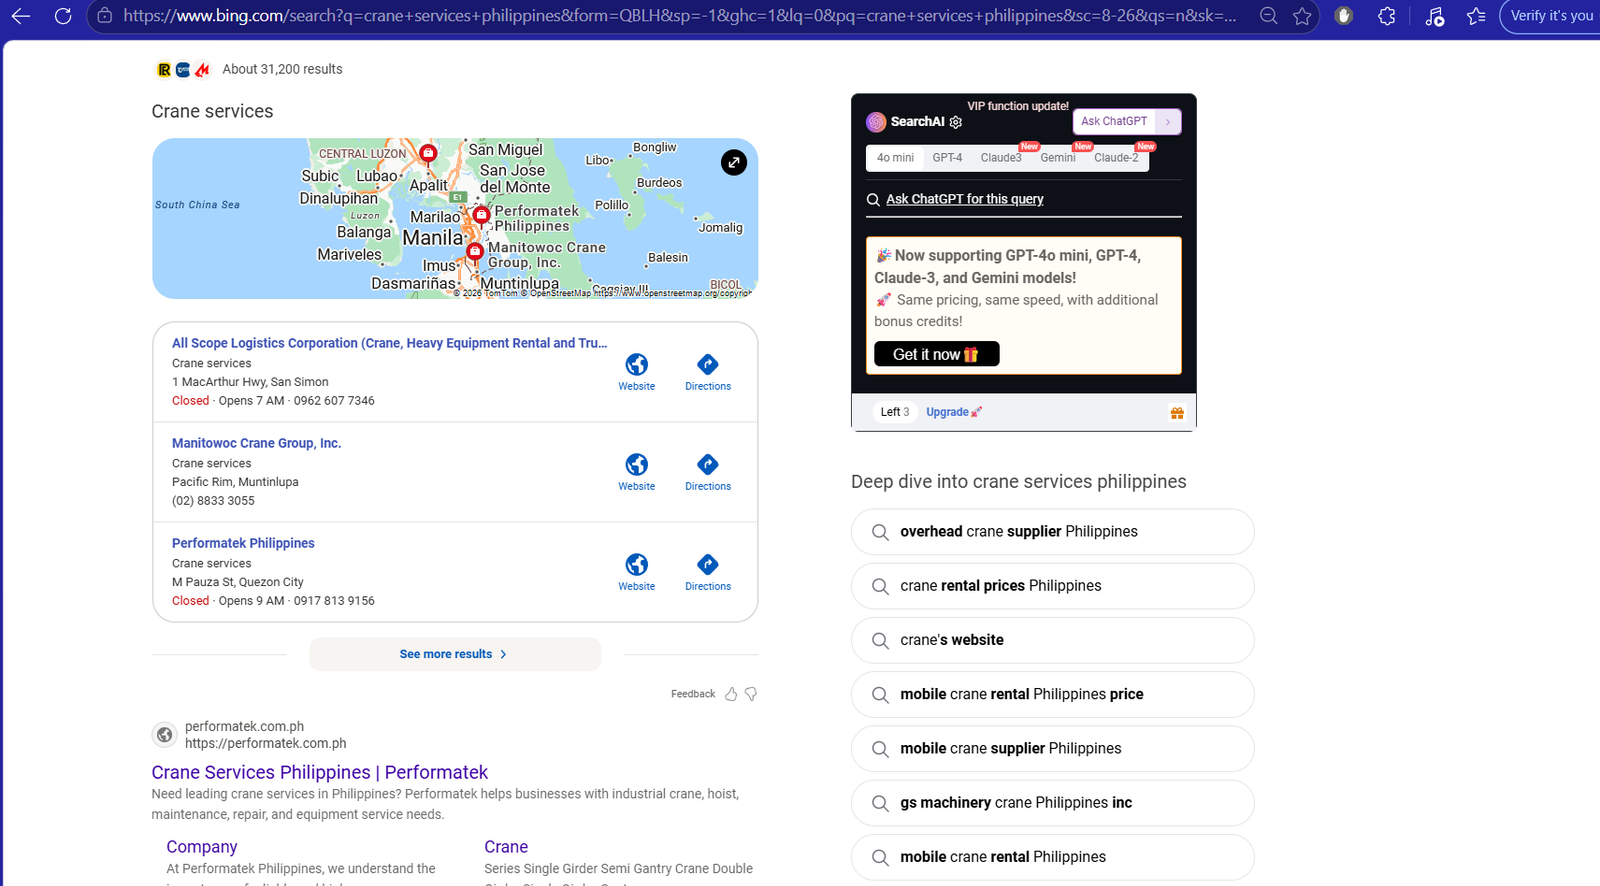Open the Crane sitelink
Screen dimensions: 1600x886
tap(506, 847)
